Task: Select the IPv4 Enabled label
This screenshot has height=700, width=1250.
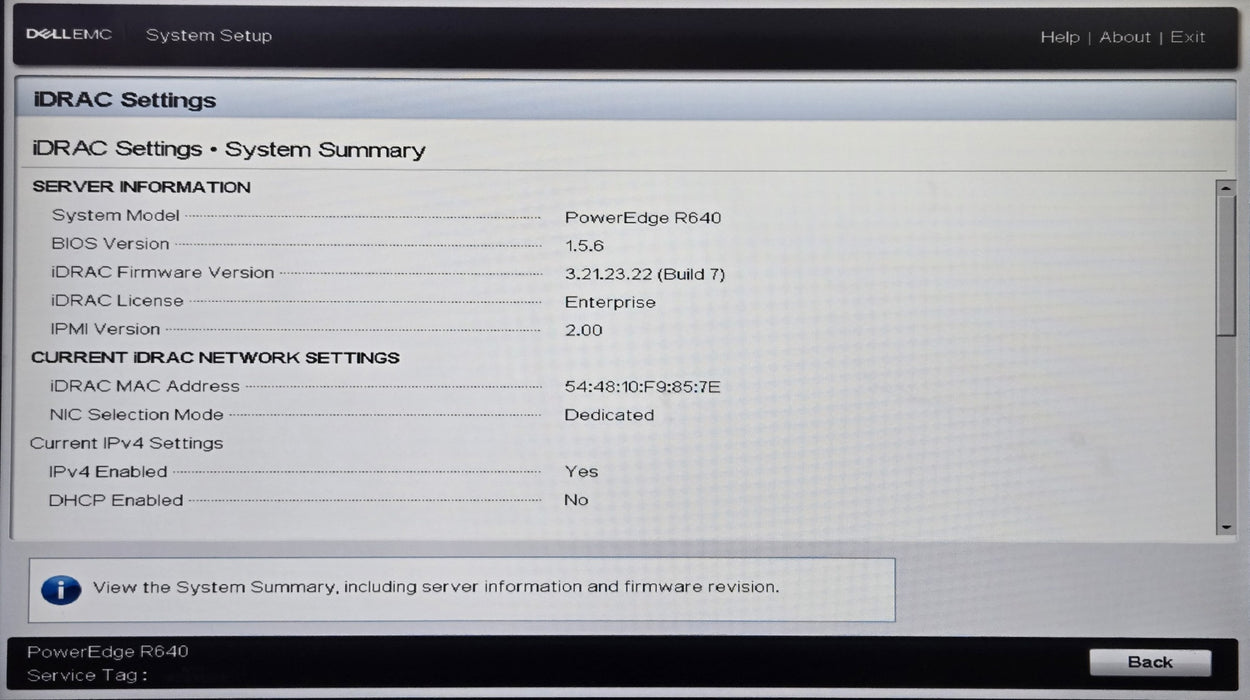Action: [108, 471]
